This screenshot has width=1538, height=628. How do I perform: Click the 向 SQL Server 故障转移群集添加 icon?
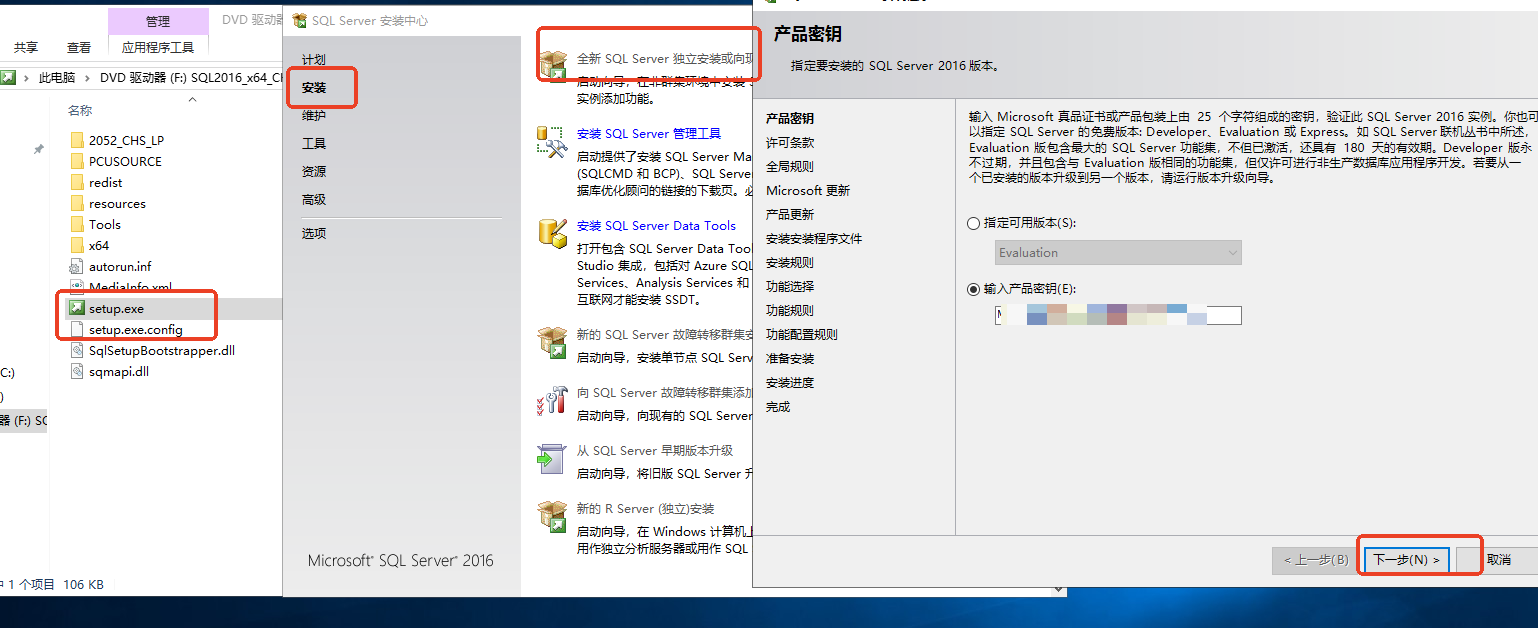pyautogui.click(x=553, y=400)
